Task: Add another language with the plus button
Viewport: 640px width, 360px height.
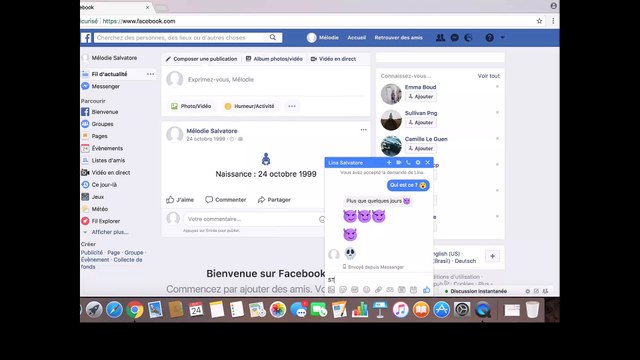Action: 493,256
